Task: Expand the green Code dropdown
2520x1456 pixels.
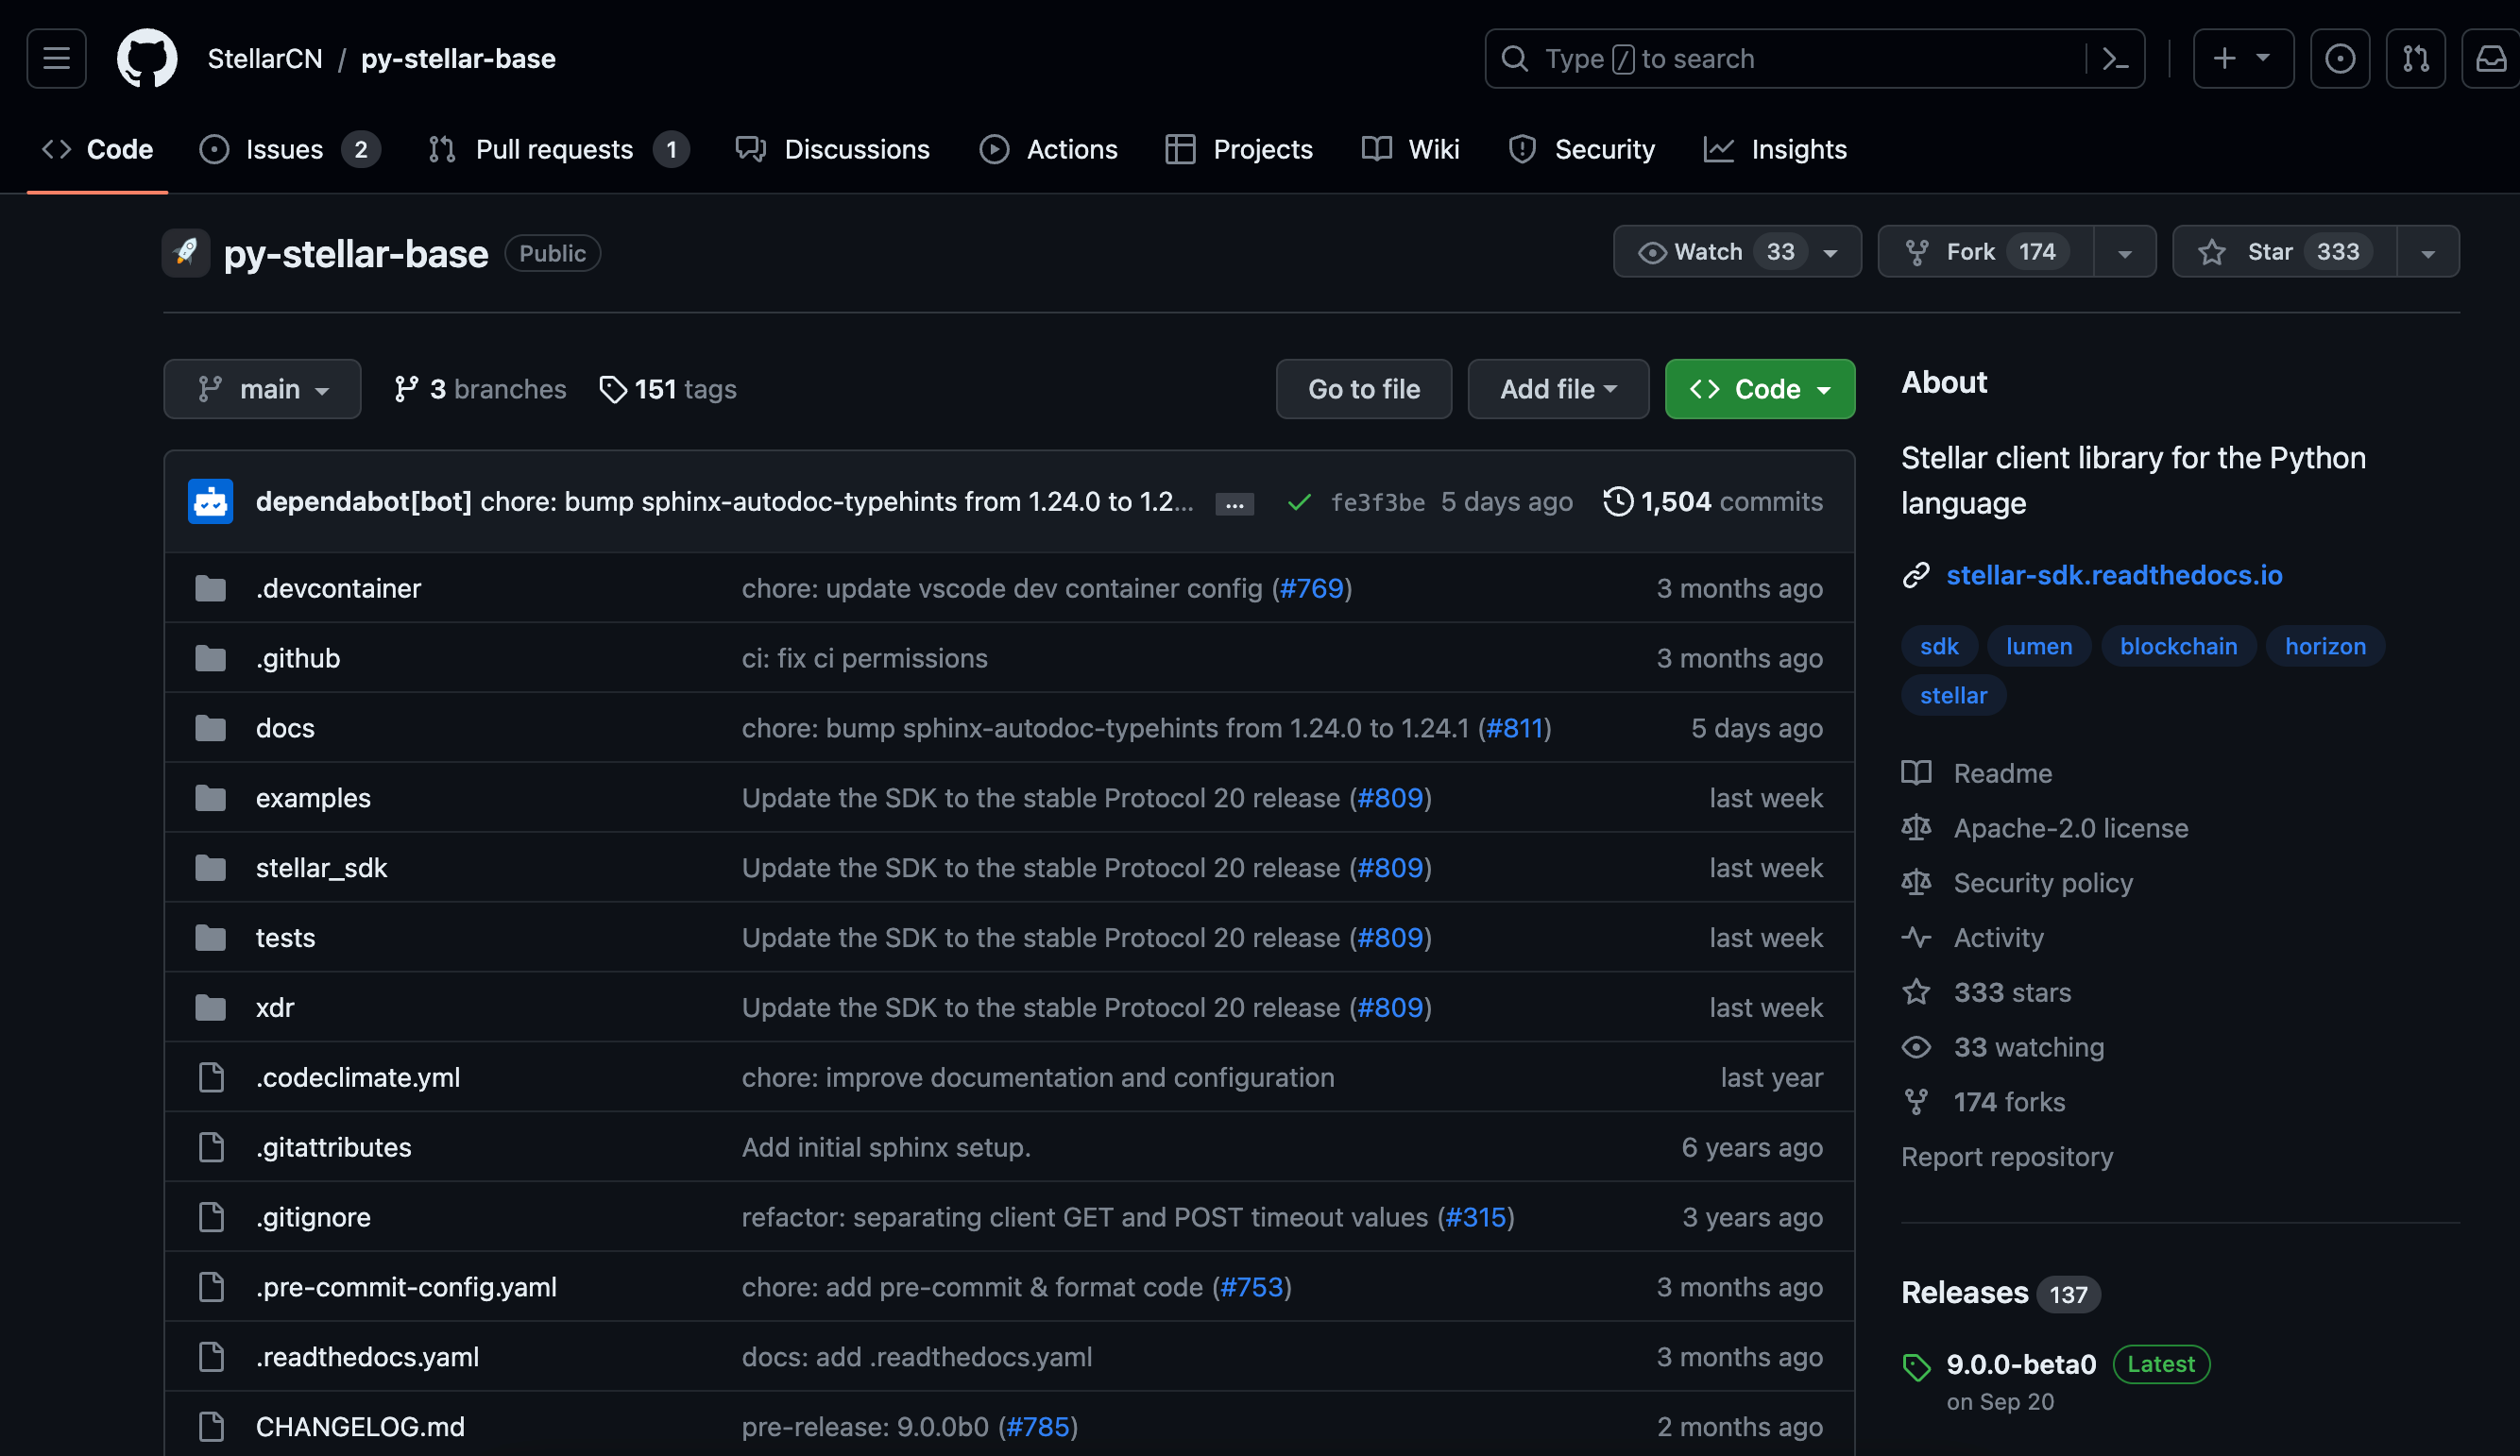Action: coord(1759,389)
